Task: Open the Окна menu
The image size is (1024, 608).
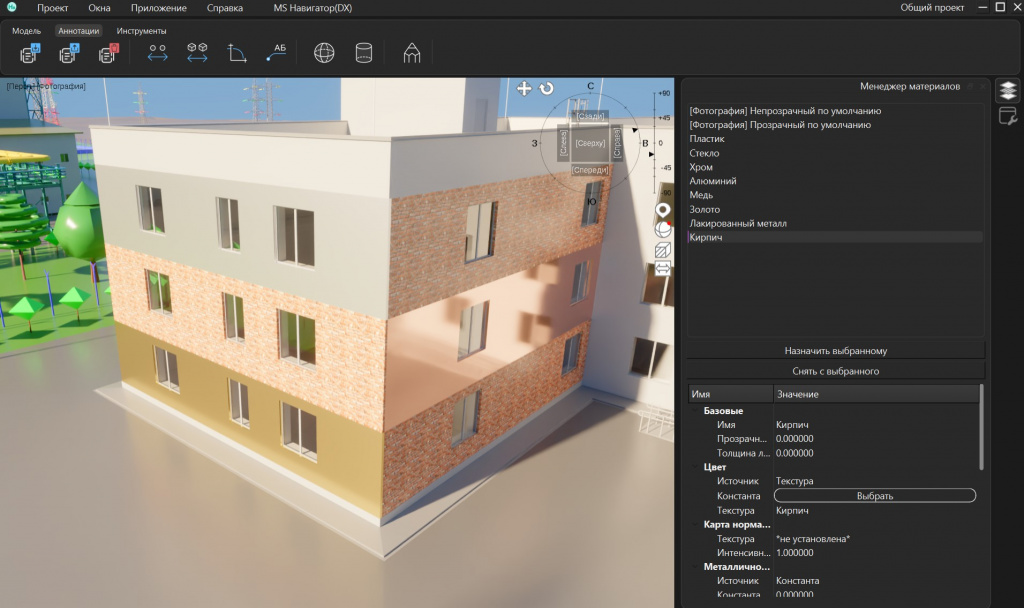Action: [x=99, y=8]
